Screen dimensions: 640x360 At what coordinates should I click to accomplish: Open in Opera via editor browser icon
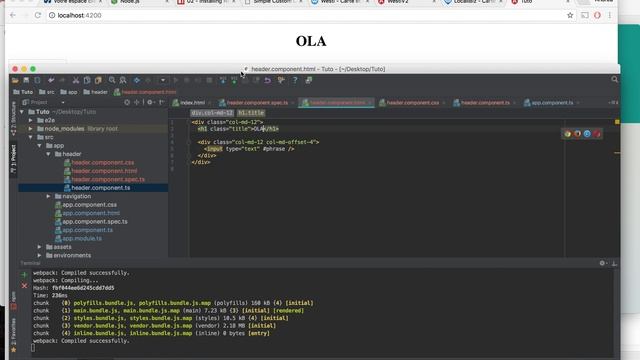[597, 134]
